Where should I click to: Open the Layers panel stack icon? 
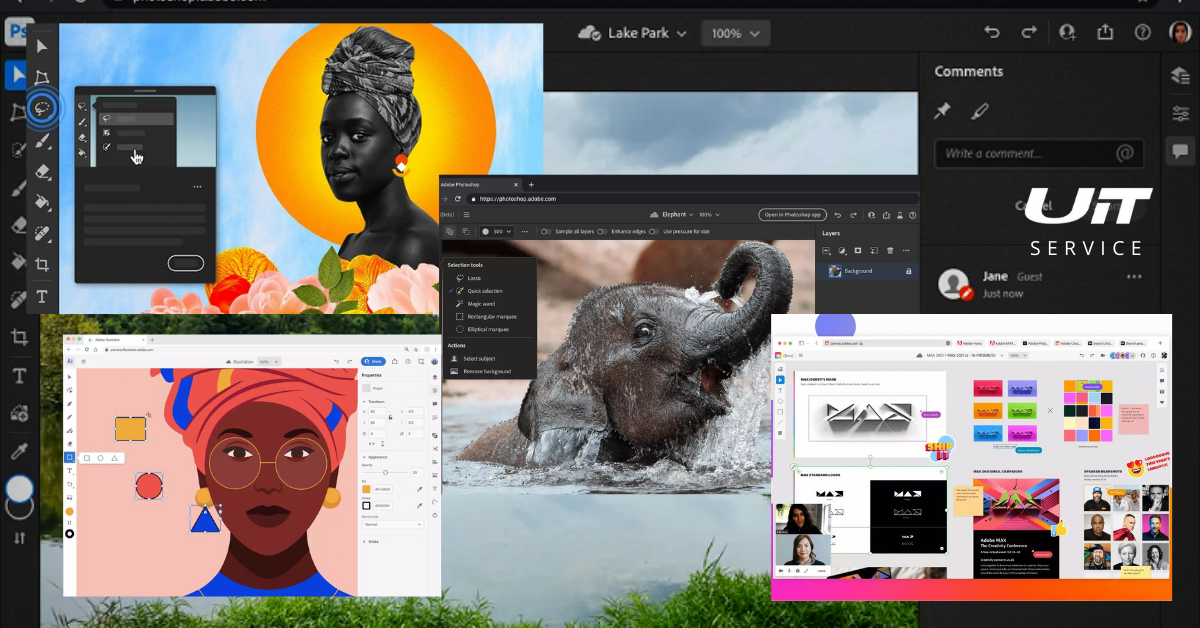coord(1180,76)
